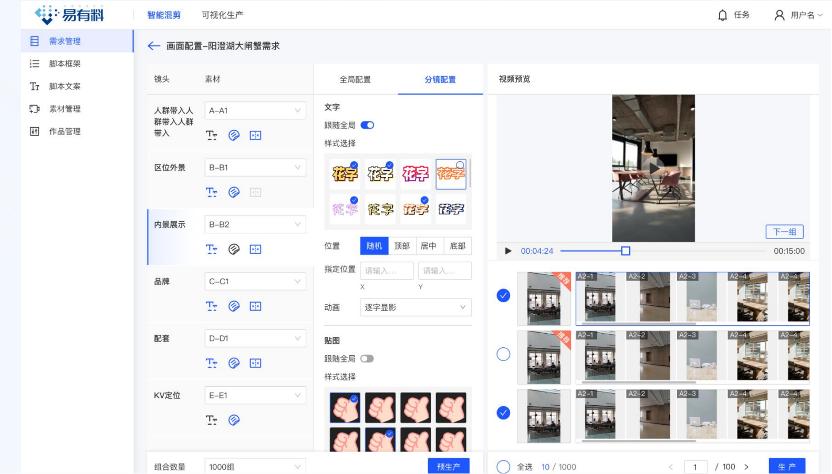Click the sticker icon under E-E1
This screenshot has width=832, height=474.
[x=233, y=420]
